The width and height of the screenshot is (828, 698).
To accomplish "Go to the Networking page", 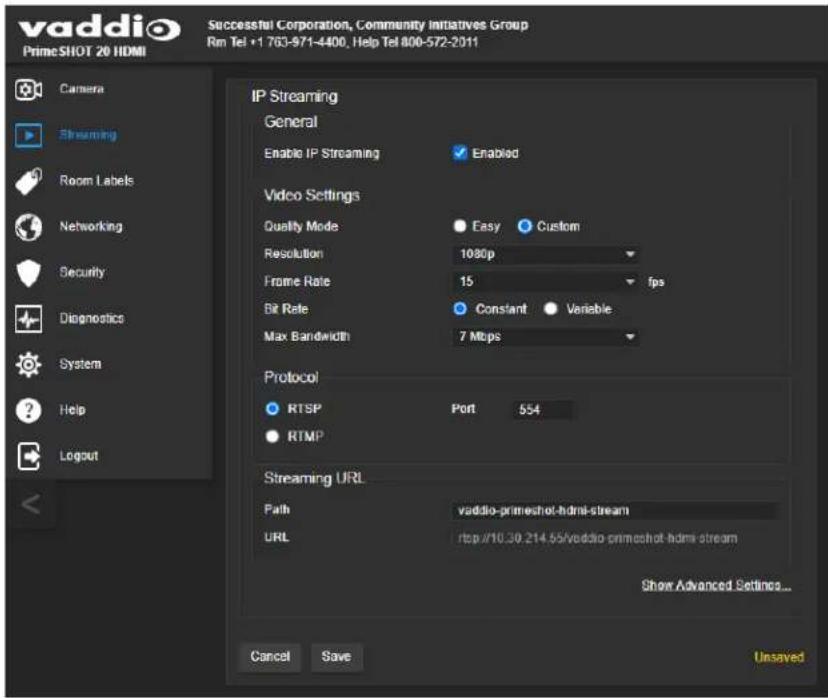I will (91, 227).
